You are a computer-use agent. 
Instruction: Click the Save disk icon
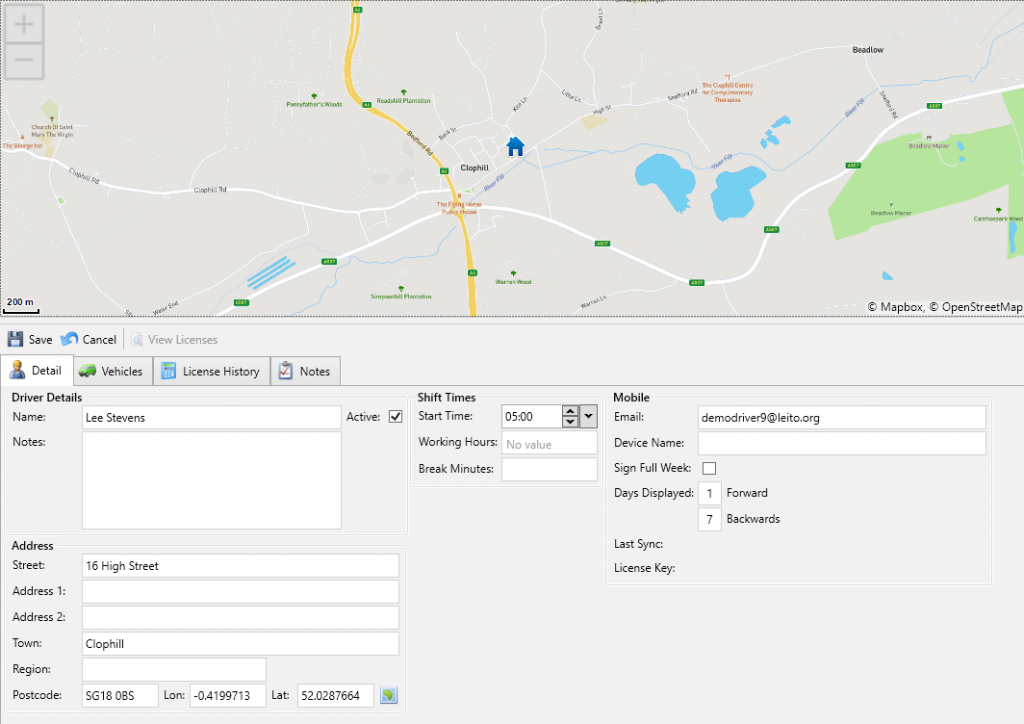(16, 339)
